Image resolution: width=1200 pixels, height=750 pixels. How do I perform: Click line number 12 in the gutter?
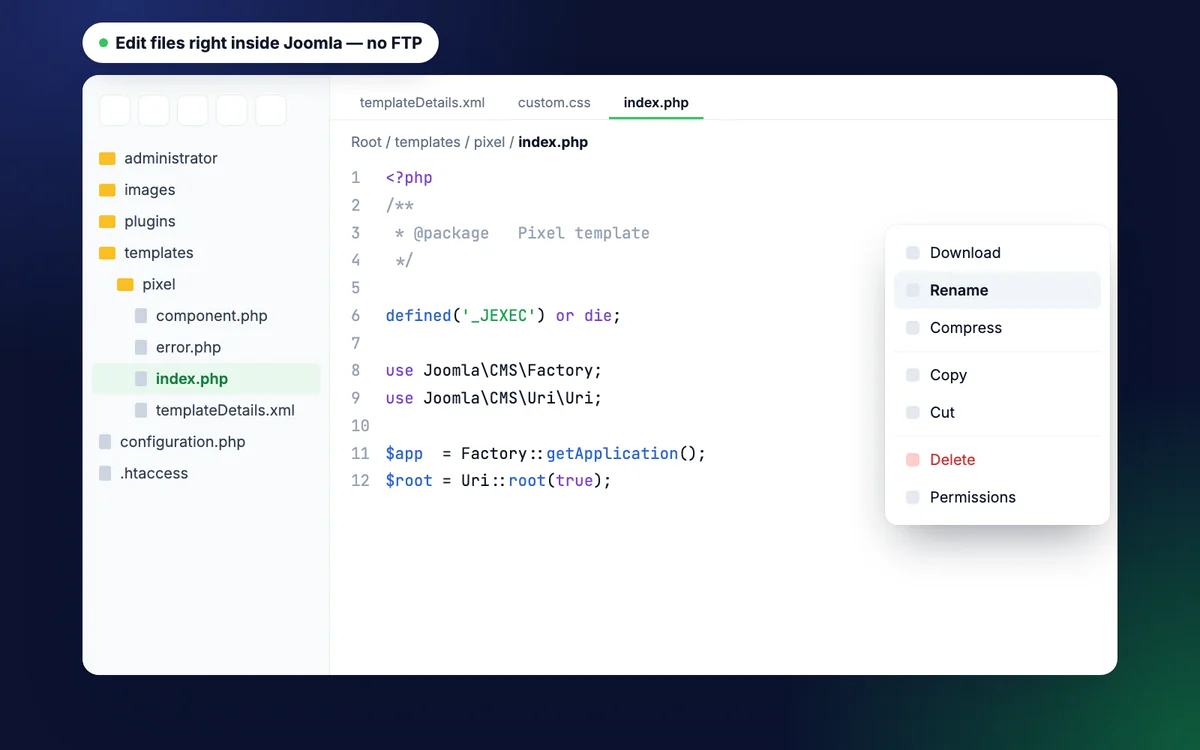coord(360,480)
